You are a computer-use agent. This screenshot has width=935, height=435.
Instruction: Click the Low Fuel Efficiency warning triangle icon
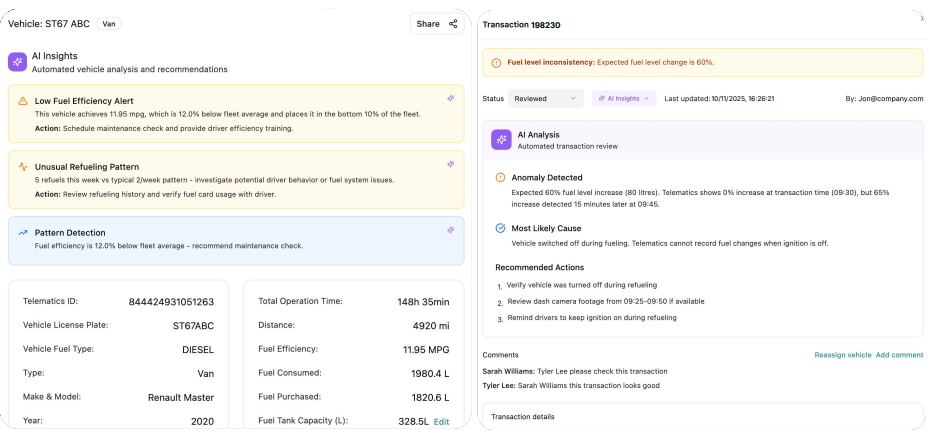click(23, 101)
